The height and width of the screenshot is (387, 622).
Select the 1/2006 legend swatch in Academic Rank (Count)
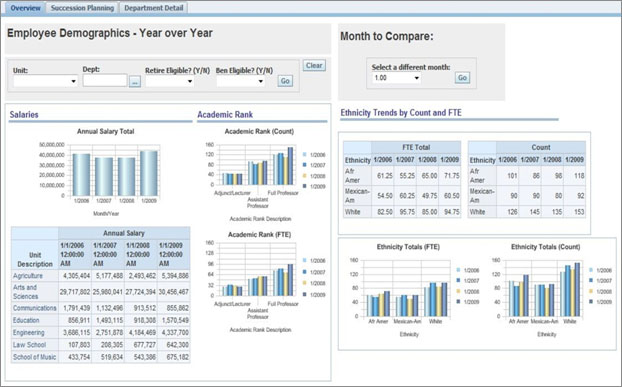(x=305, y=155)
